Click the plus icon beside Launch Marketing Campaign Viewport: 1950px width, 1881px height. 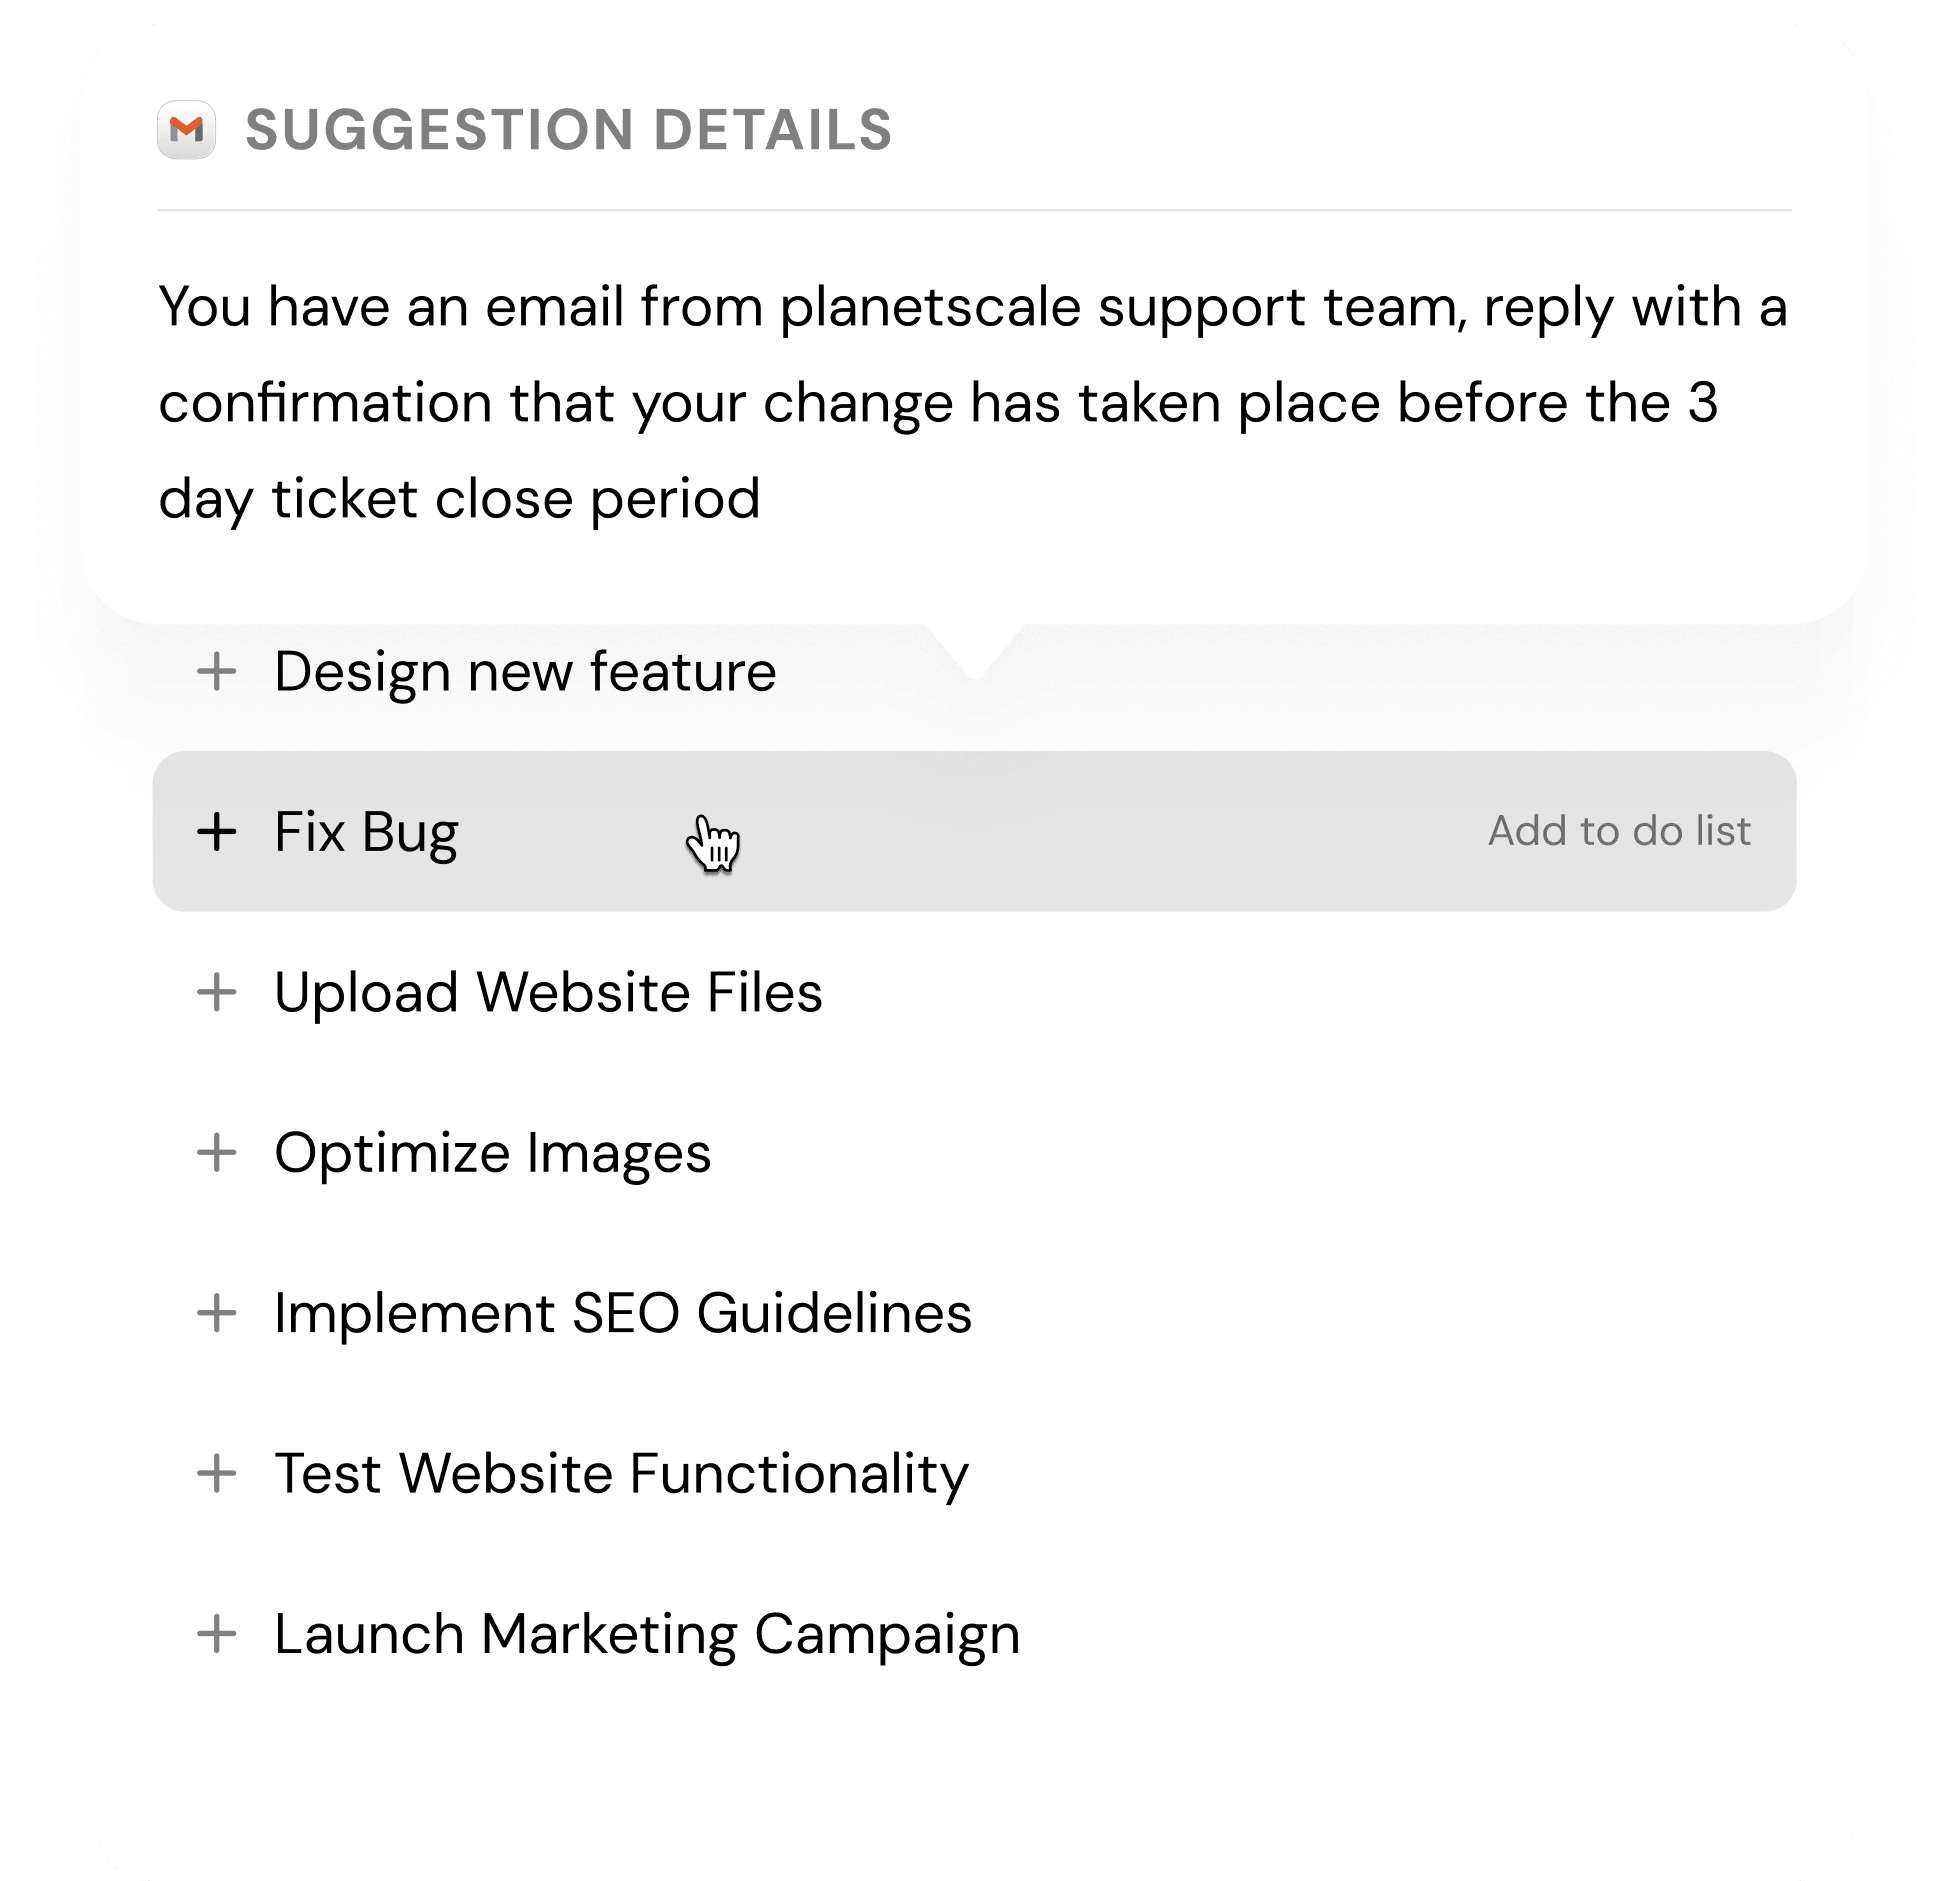click(218, 1634)
